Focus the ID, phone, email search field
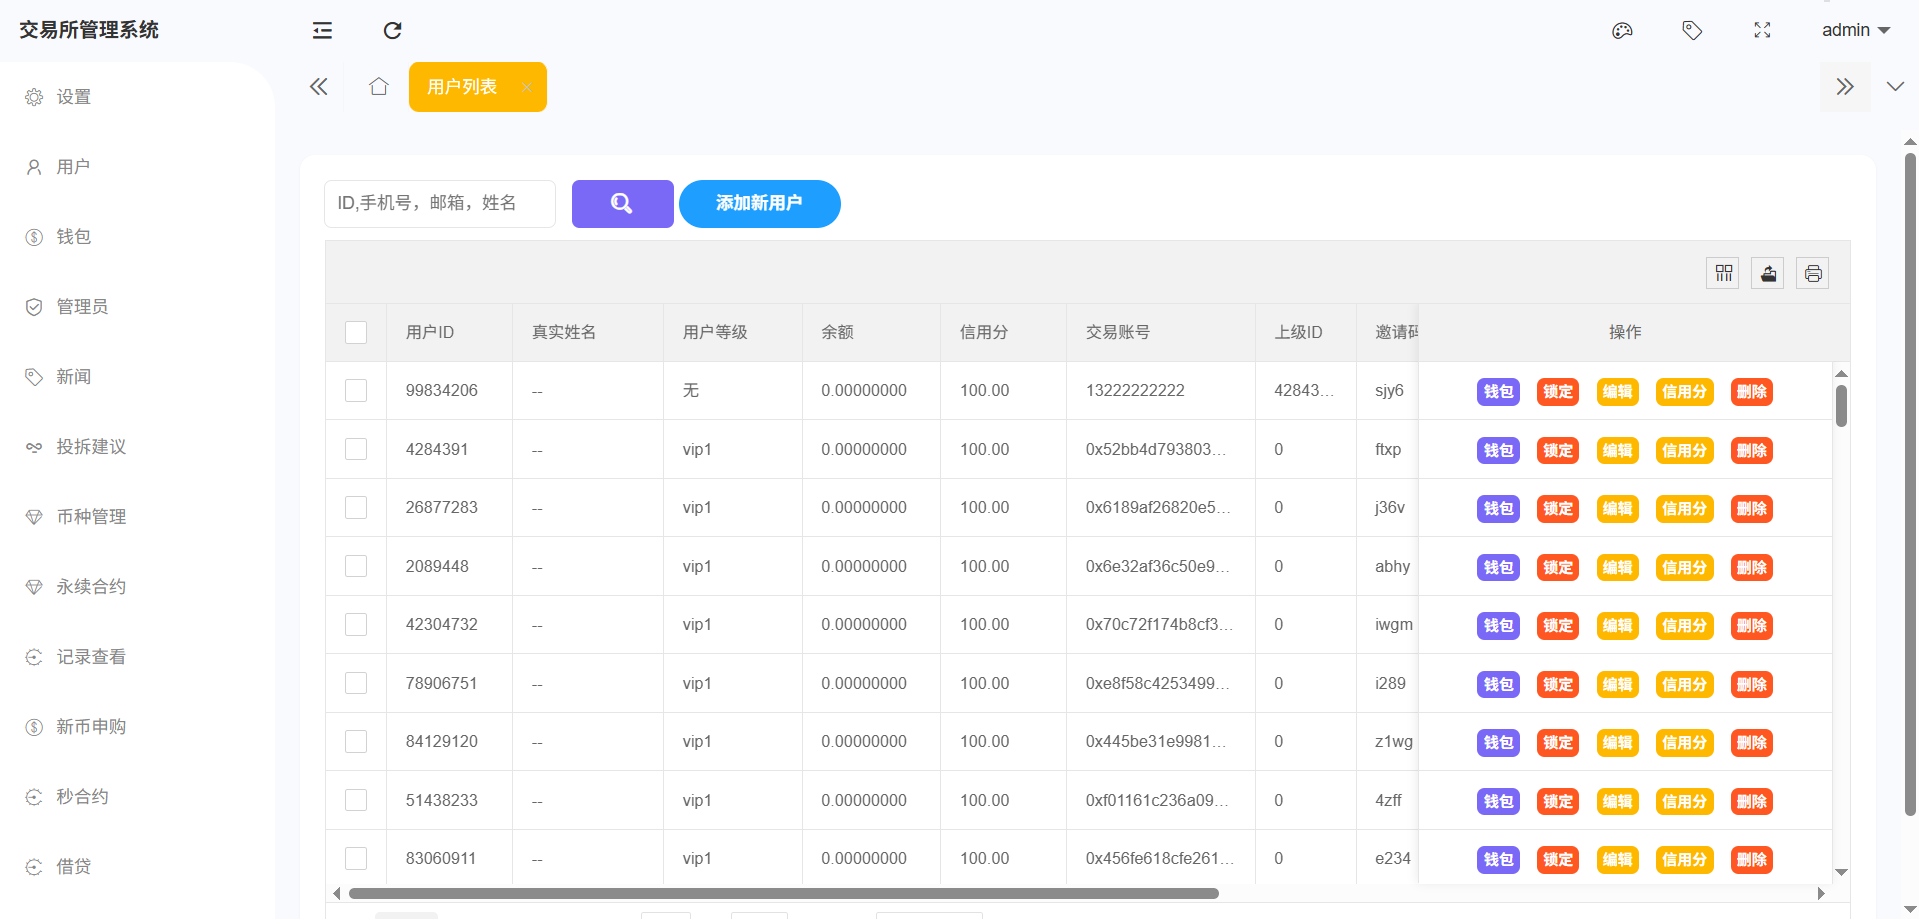Viewport: 1919px width, 919px height. 440,204
